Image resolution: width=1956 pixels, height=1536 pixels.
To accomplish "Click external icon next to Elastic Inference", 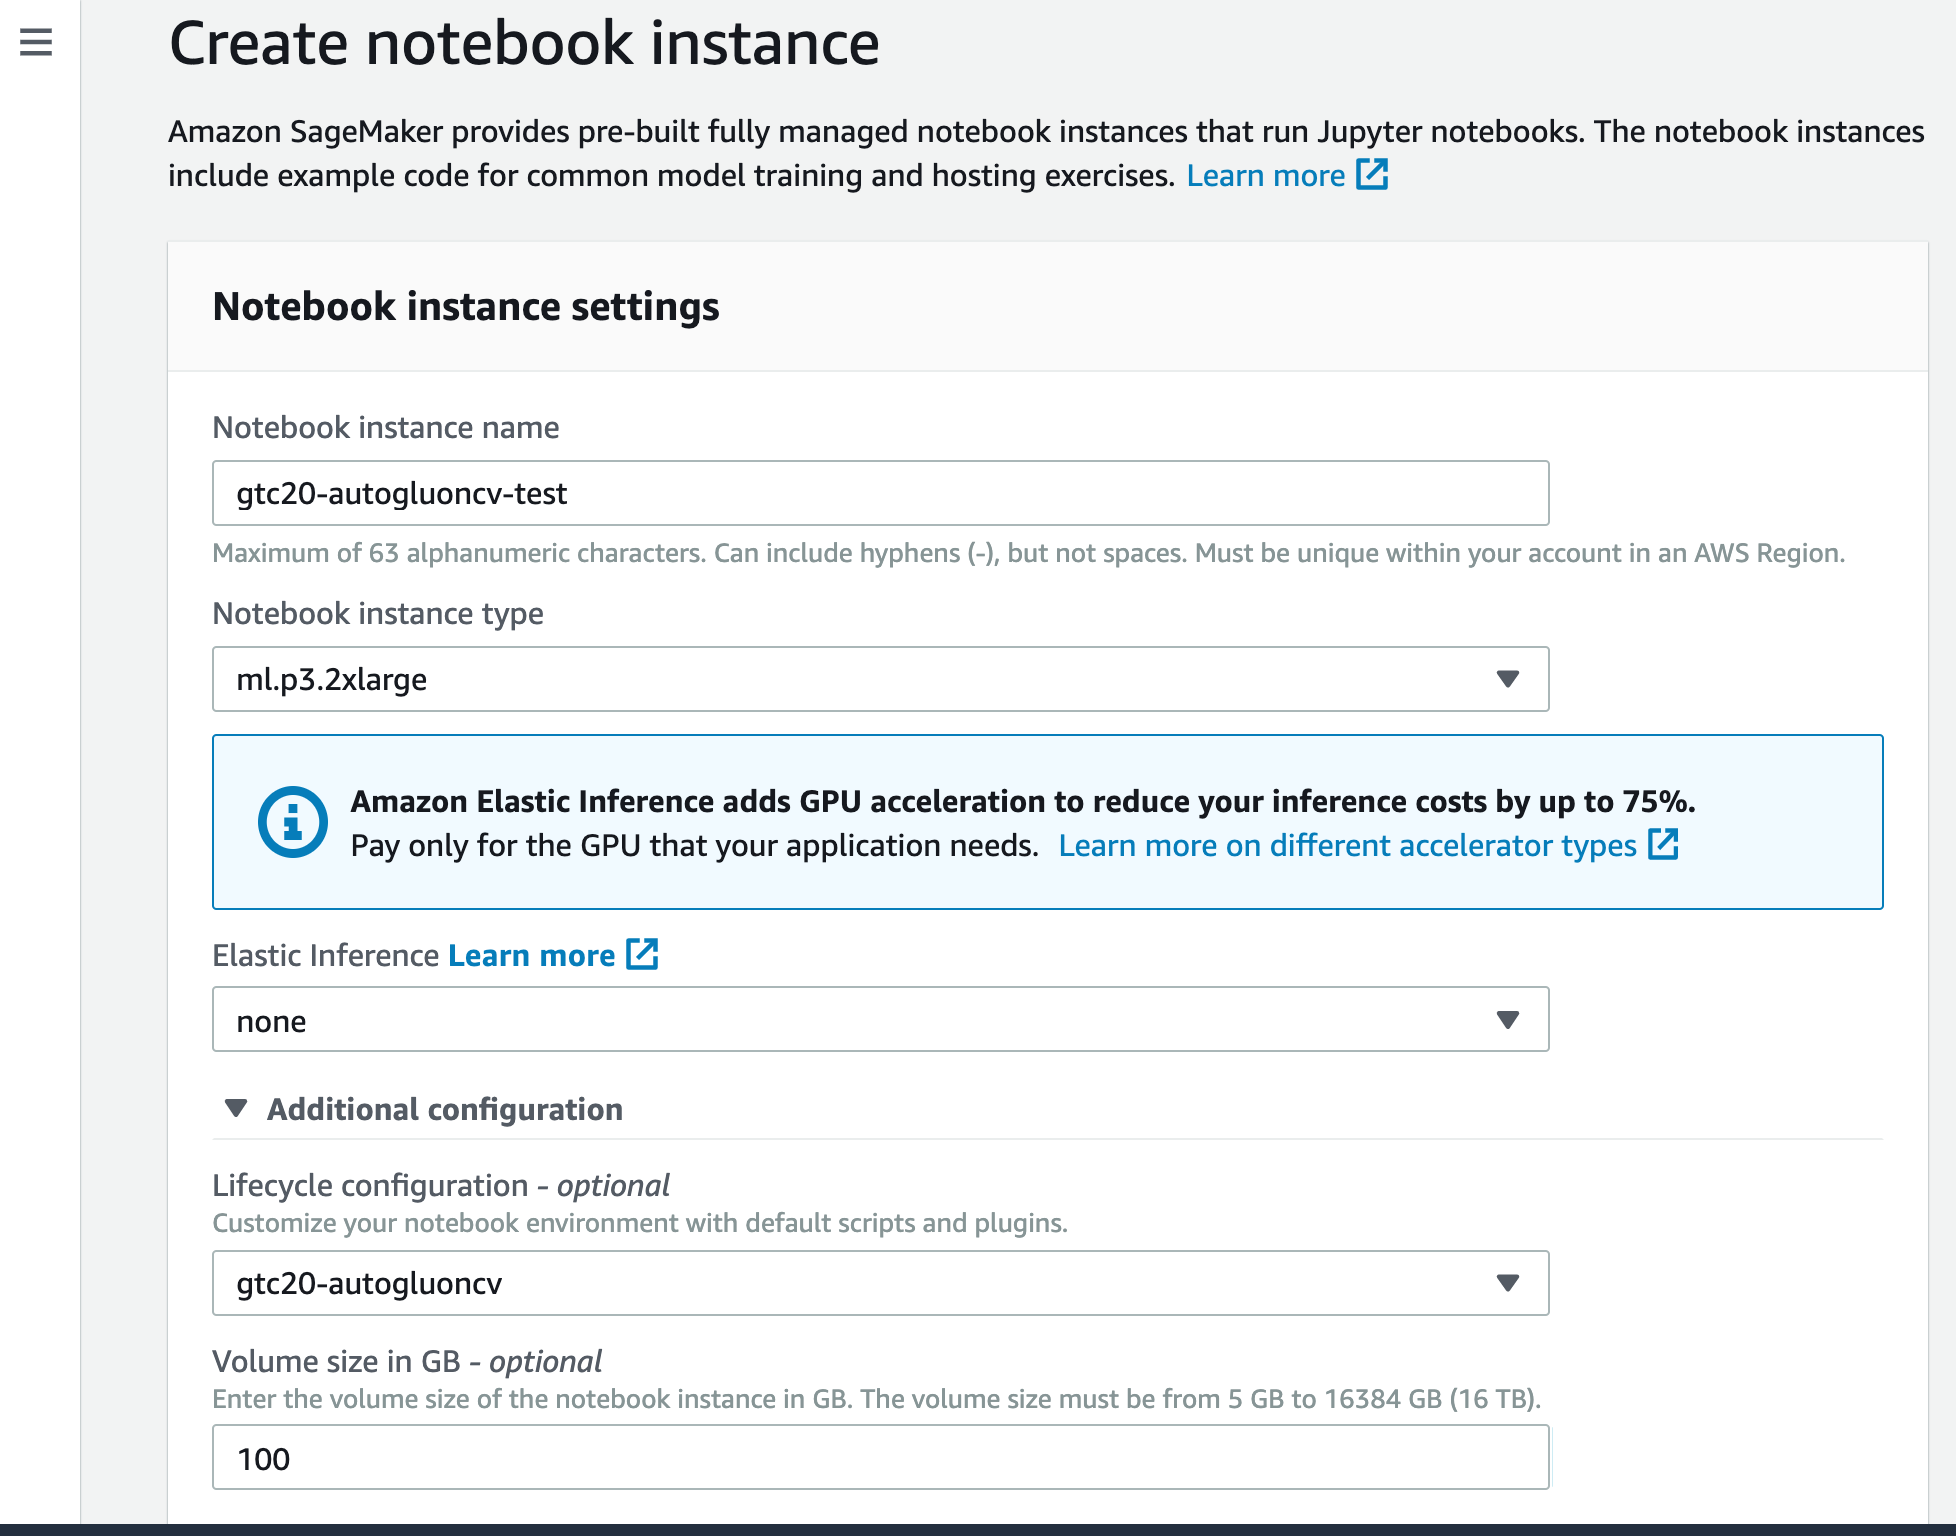I will 642,955.
